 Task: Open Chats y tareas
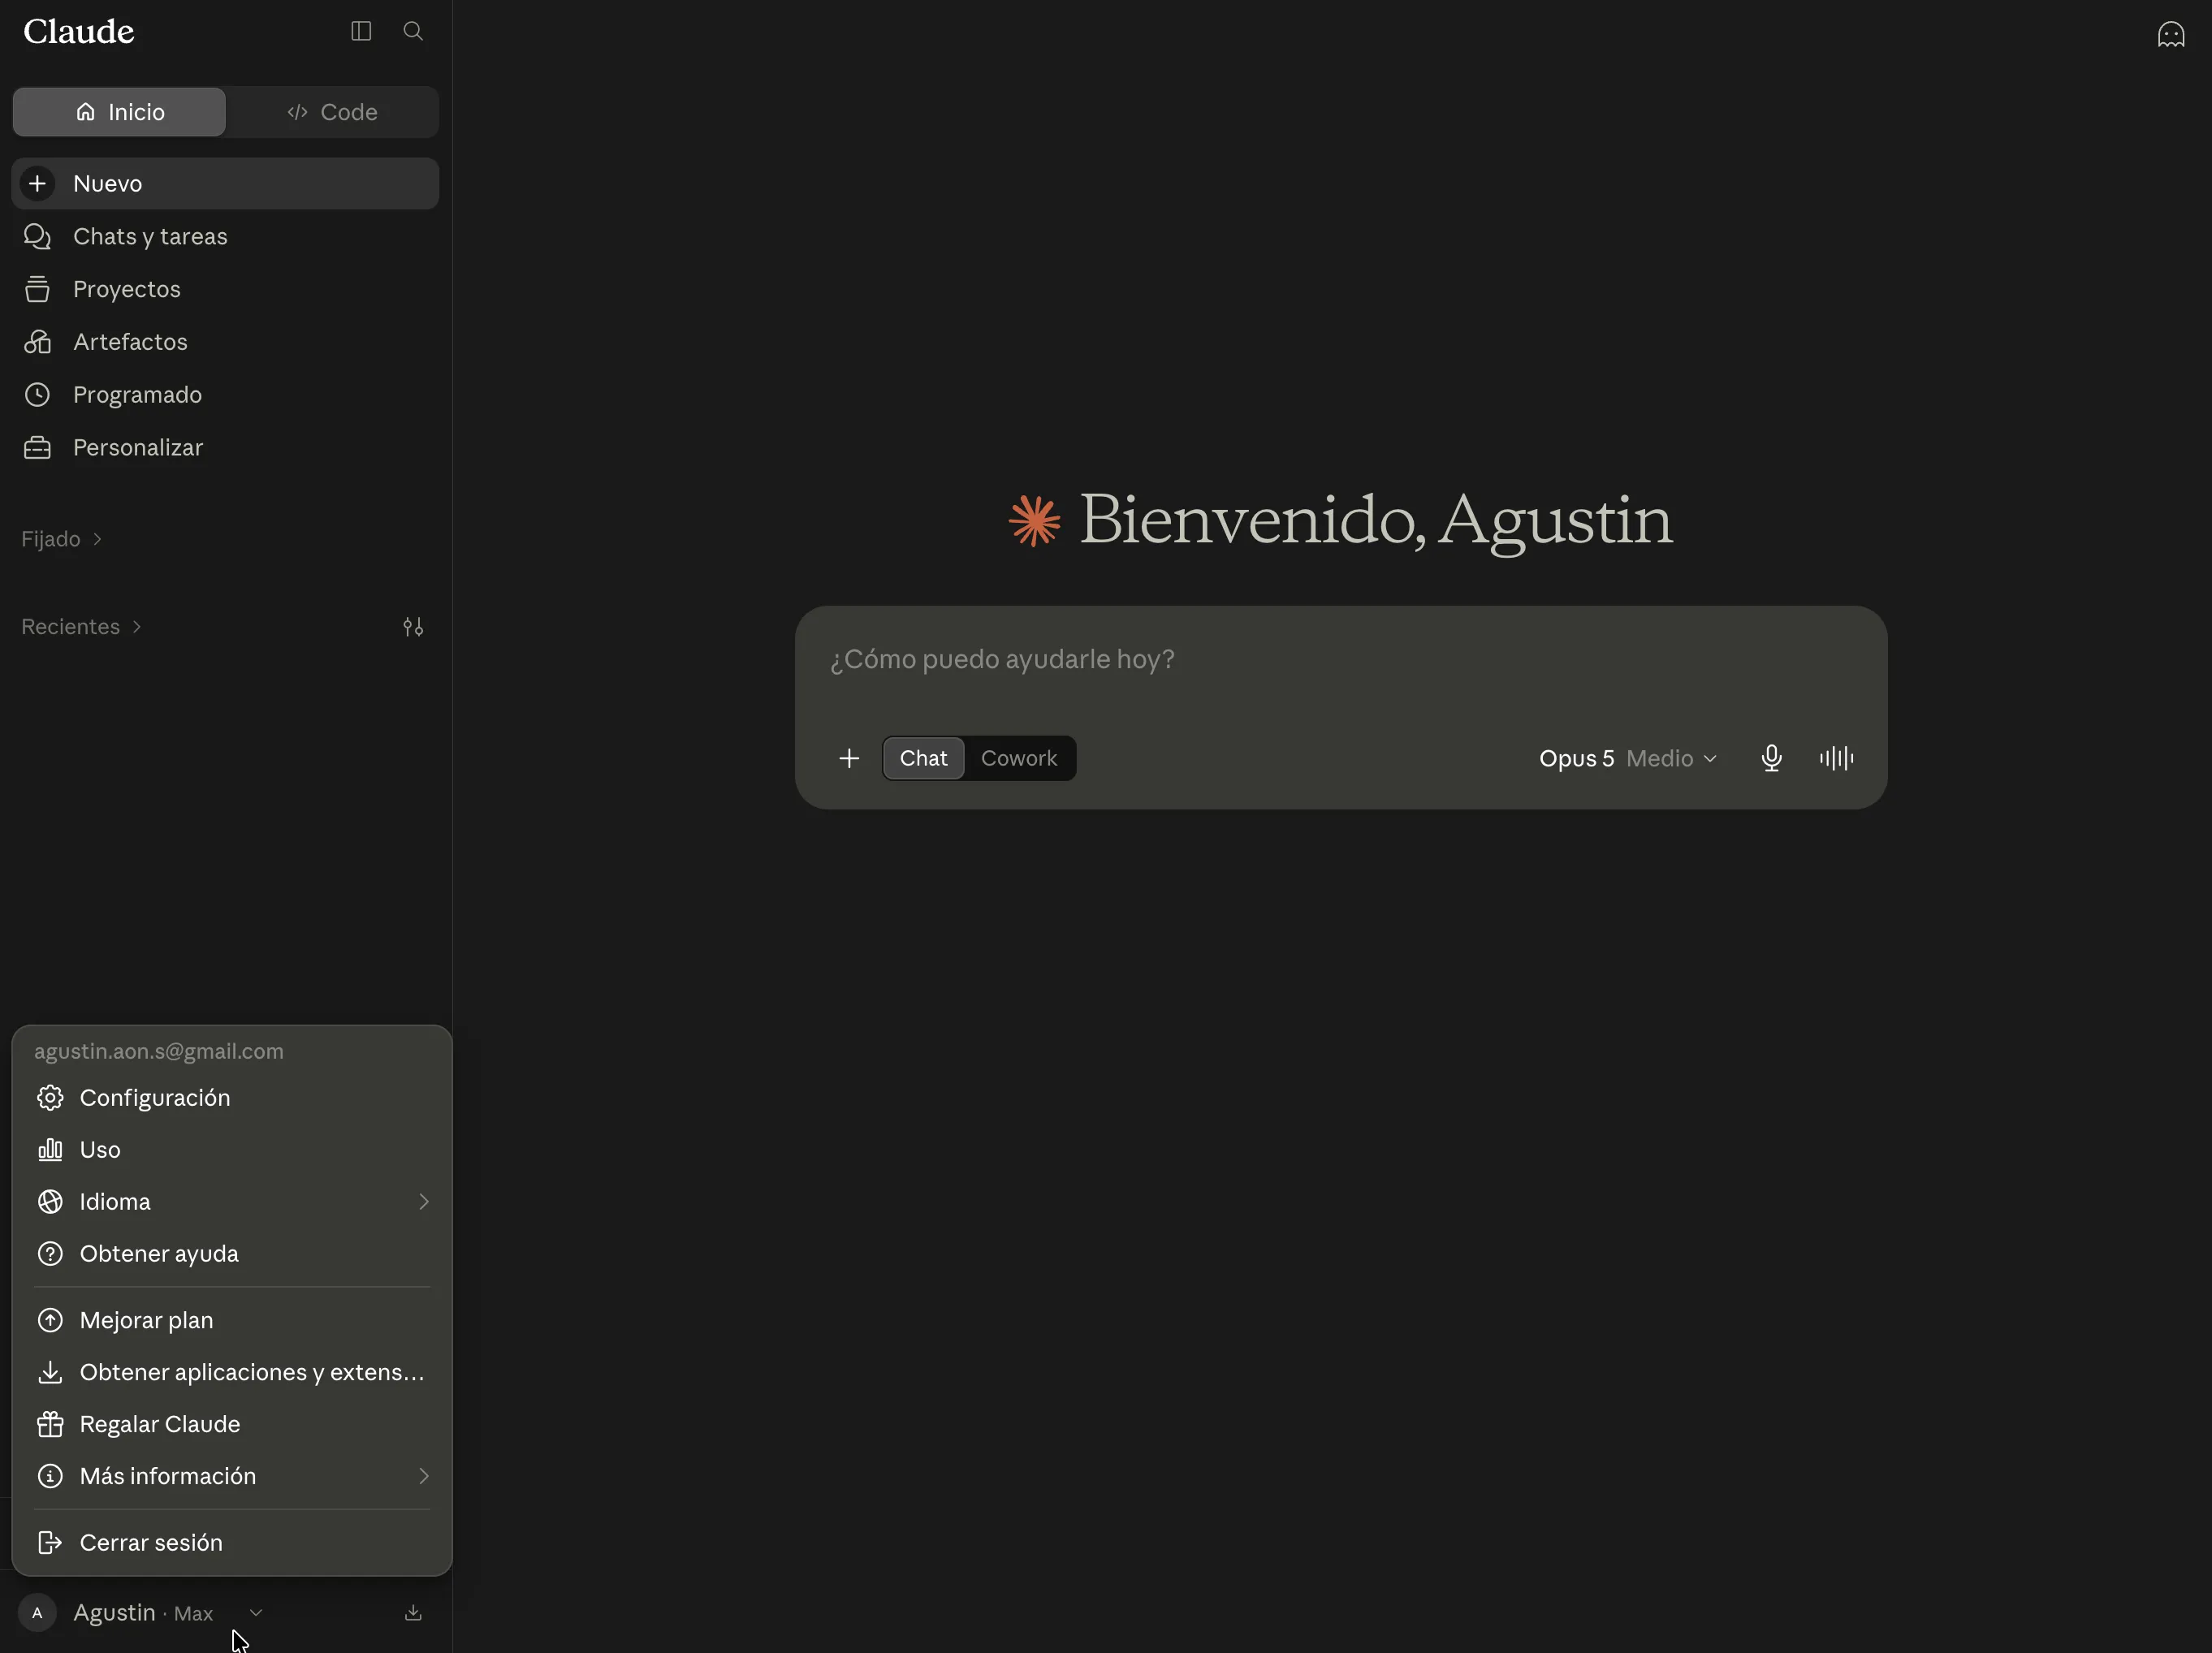coord(225,237)
